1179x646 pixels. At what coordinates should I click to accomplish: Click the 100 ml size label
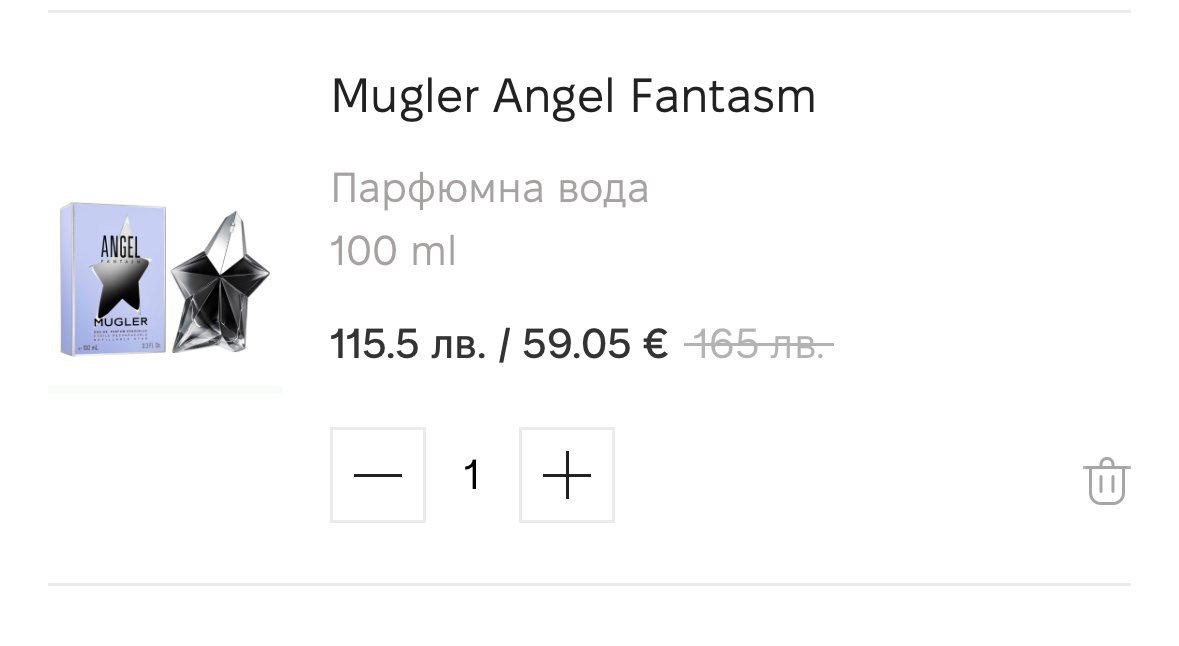pyautogui.click(x=393, y=250)
